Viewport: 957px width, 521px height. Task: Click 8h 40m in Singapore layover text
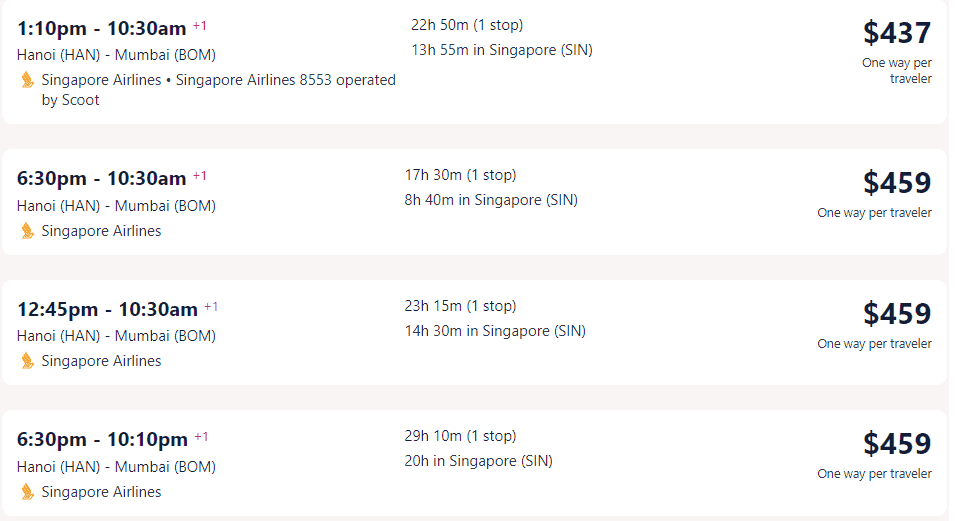(491, 200)
